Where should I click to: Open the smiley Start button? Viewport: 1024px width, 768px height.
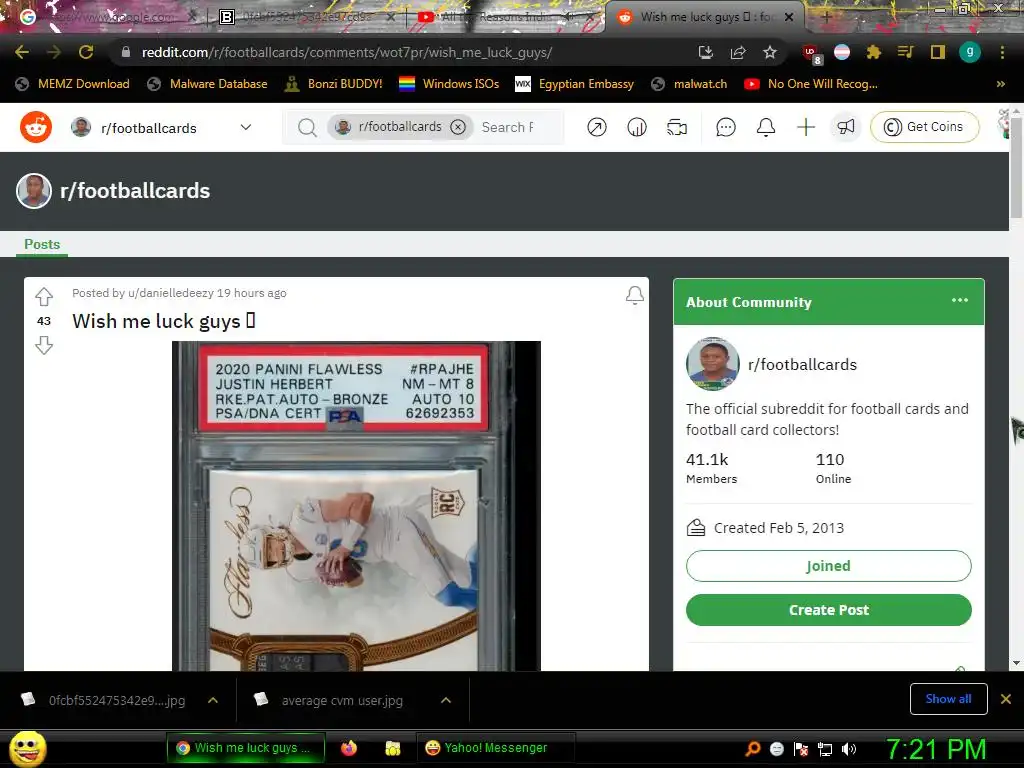(27, 748)
